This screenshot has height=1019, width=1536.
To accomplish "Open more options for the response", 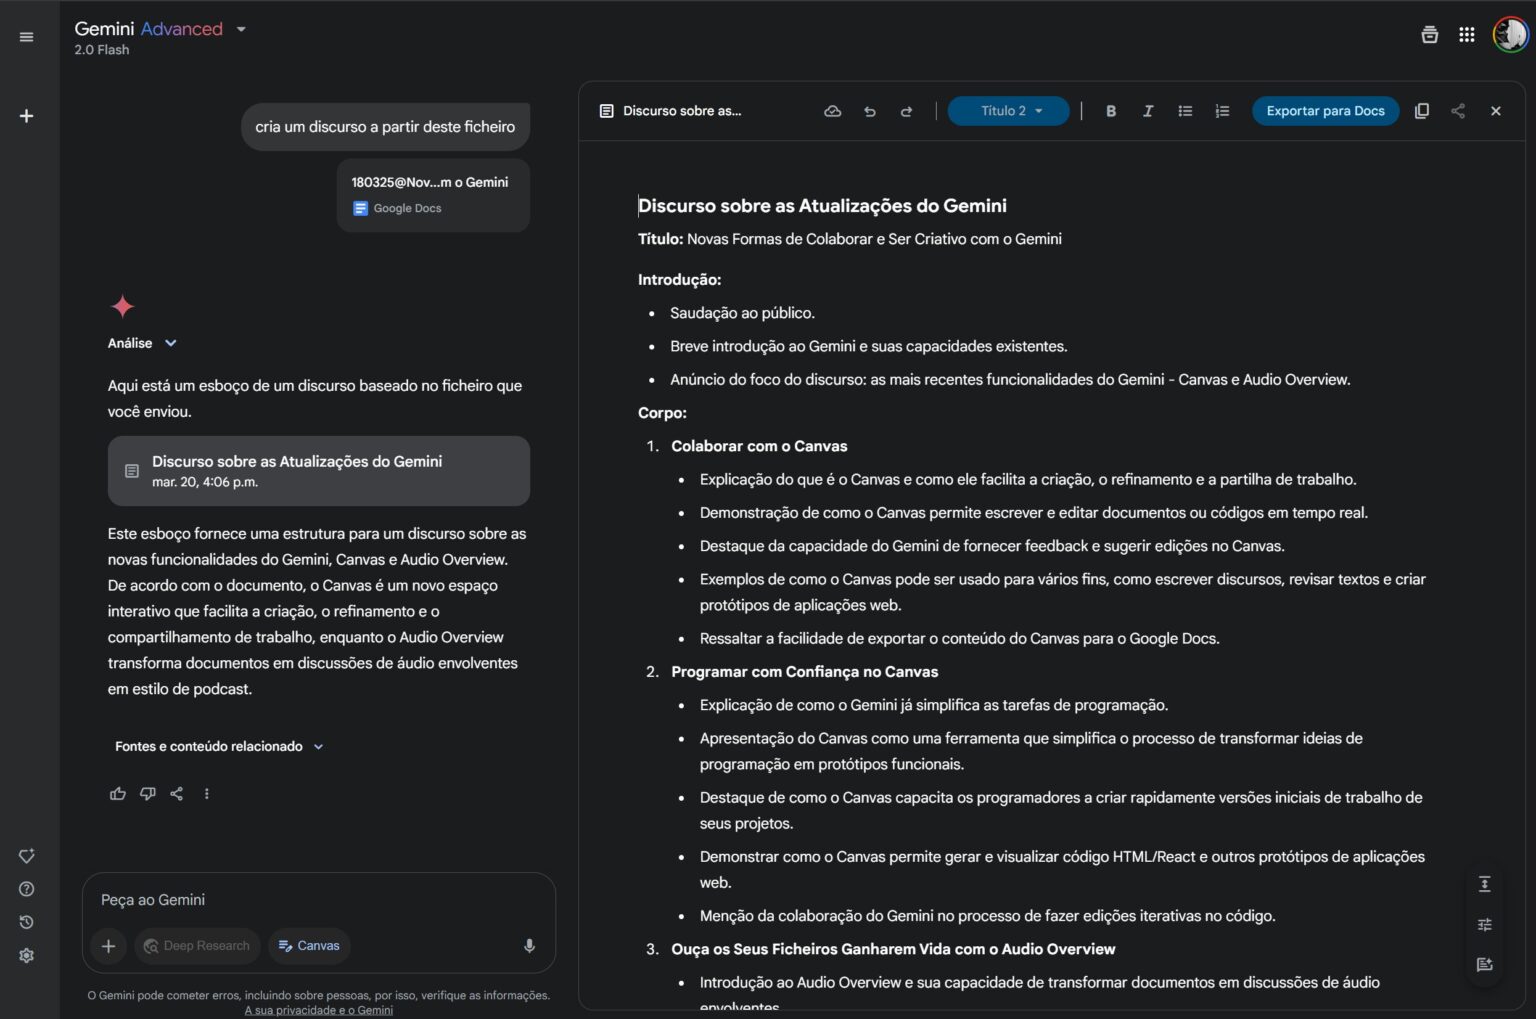I will click(x=207, y=794).
